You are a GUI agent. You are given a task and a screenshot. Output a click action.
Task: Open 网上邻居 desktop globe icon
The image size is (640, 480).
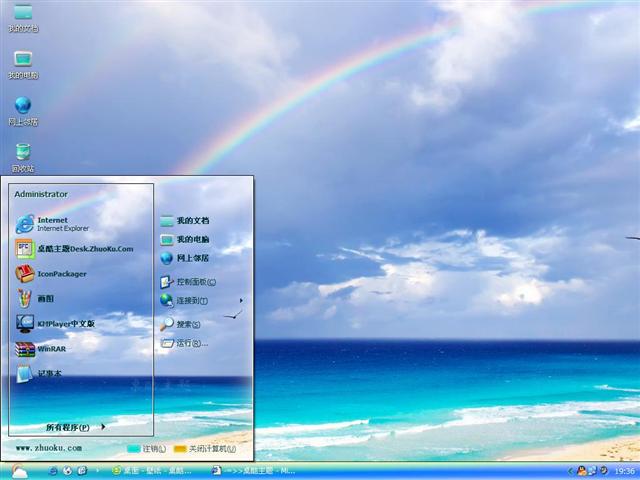[x=23, y=111]
